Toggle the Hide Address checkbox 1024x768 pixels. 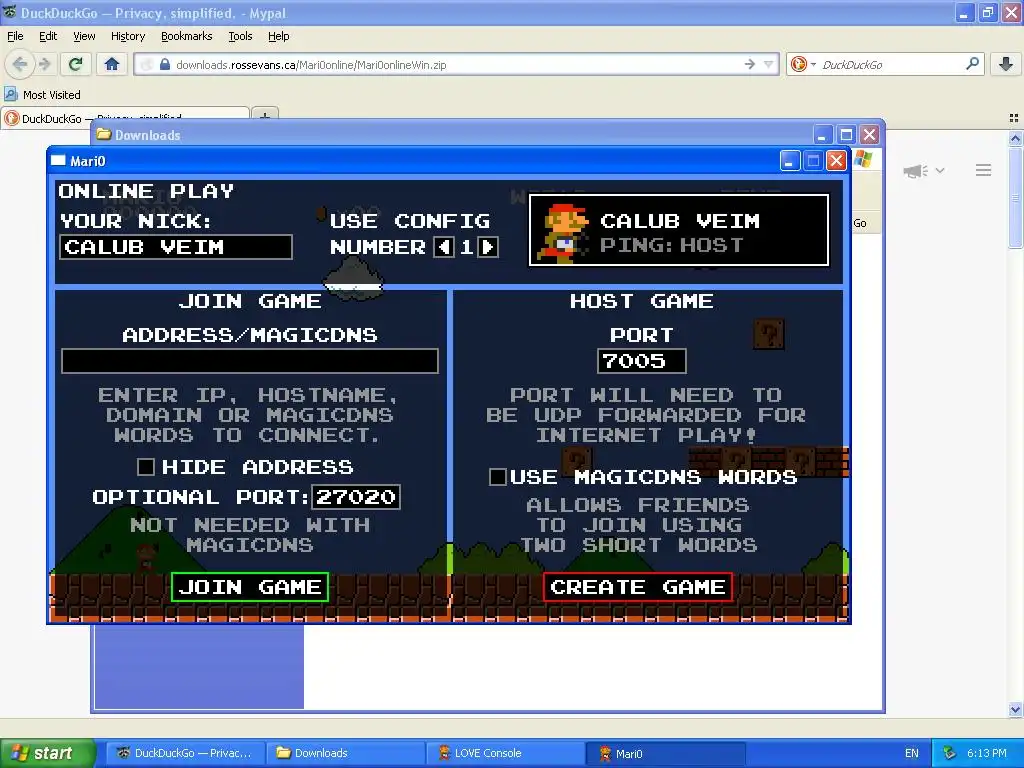146,467
